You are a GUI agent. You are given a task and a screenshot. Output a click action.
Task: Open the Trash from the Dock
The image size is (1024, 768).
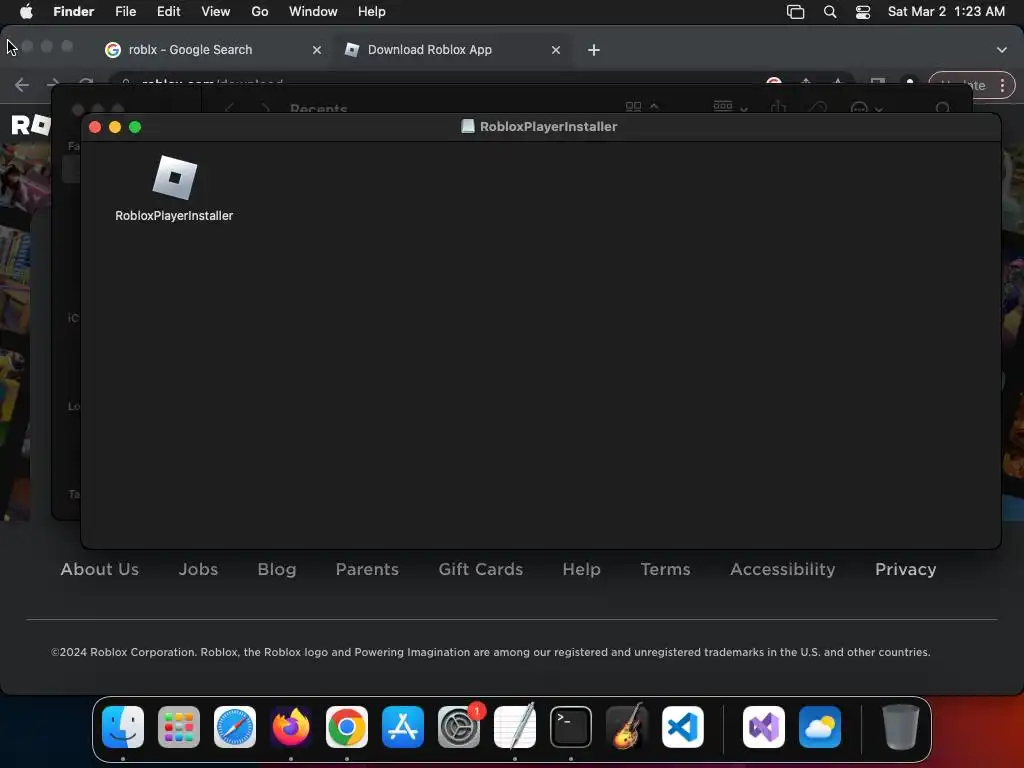pos(901,727)
